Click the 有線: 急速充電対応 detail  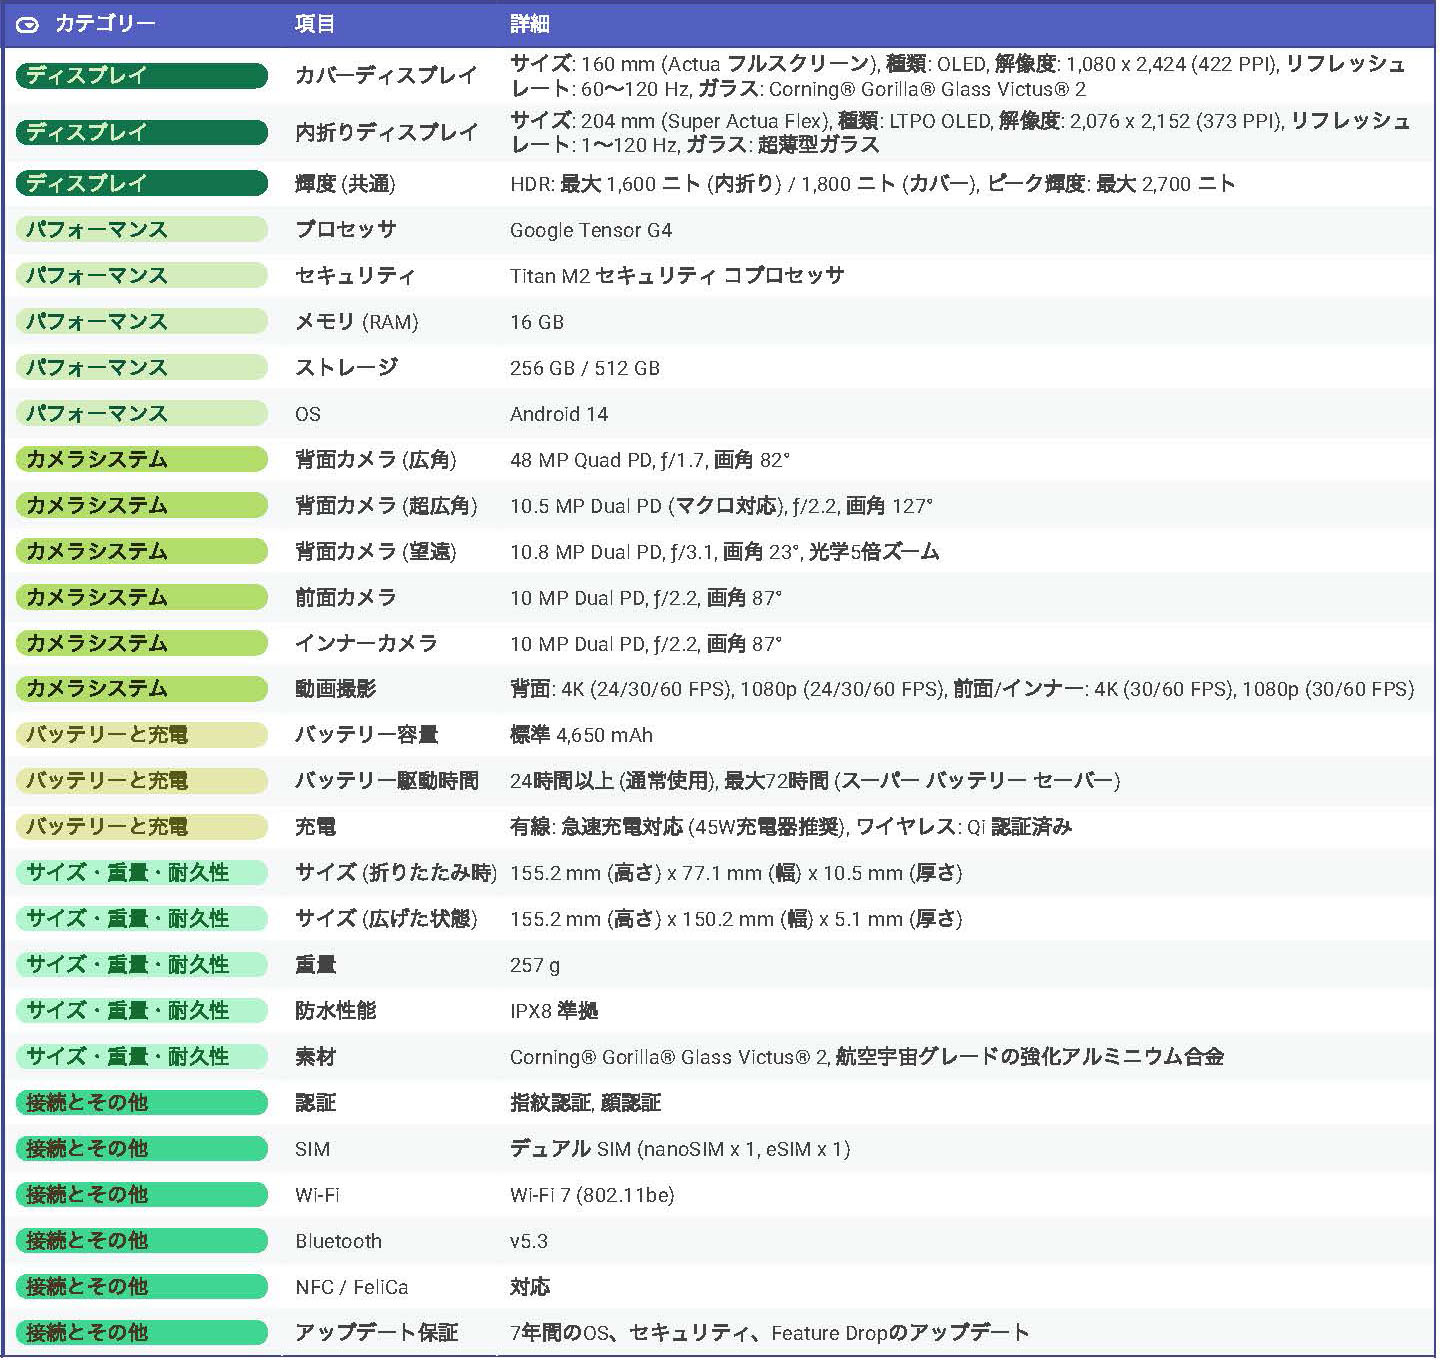[791, 827]
